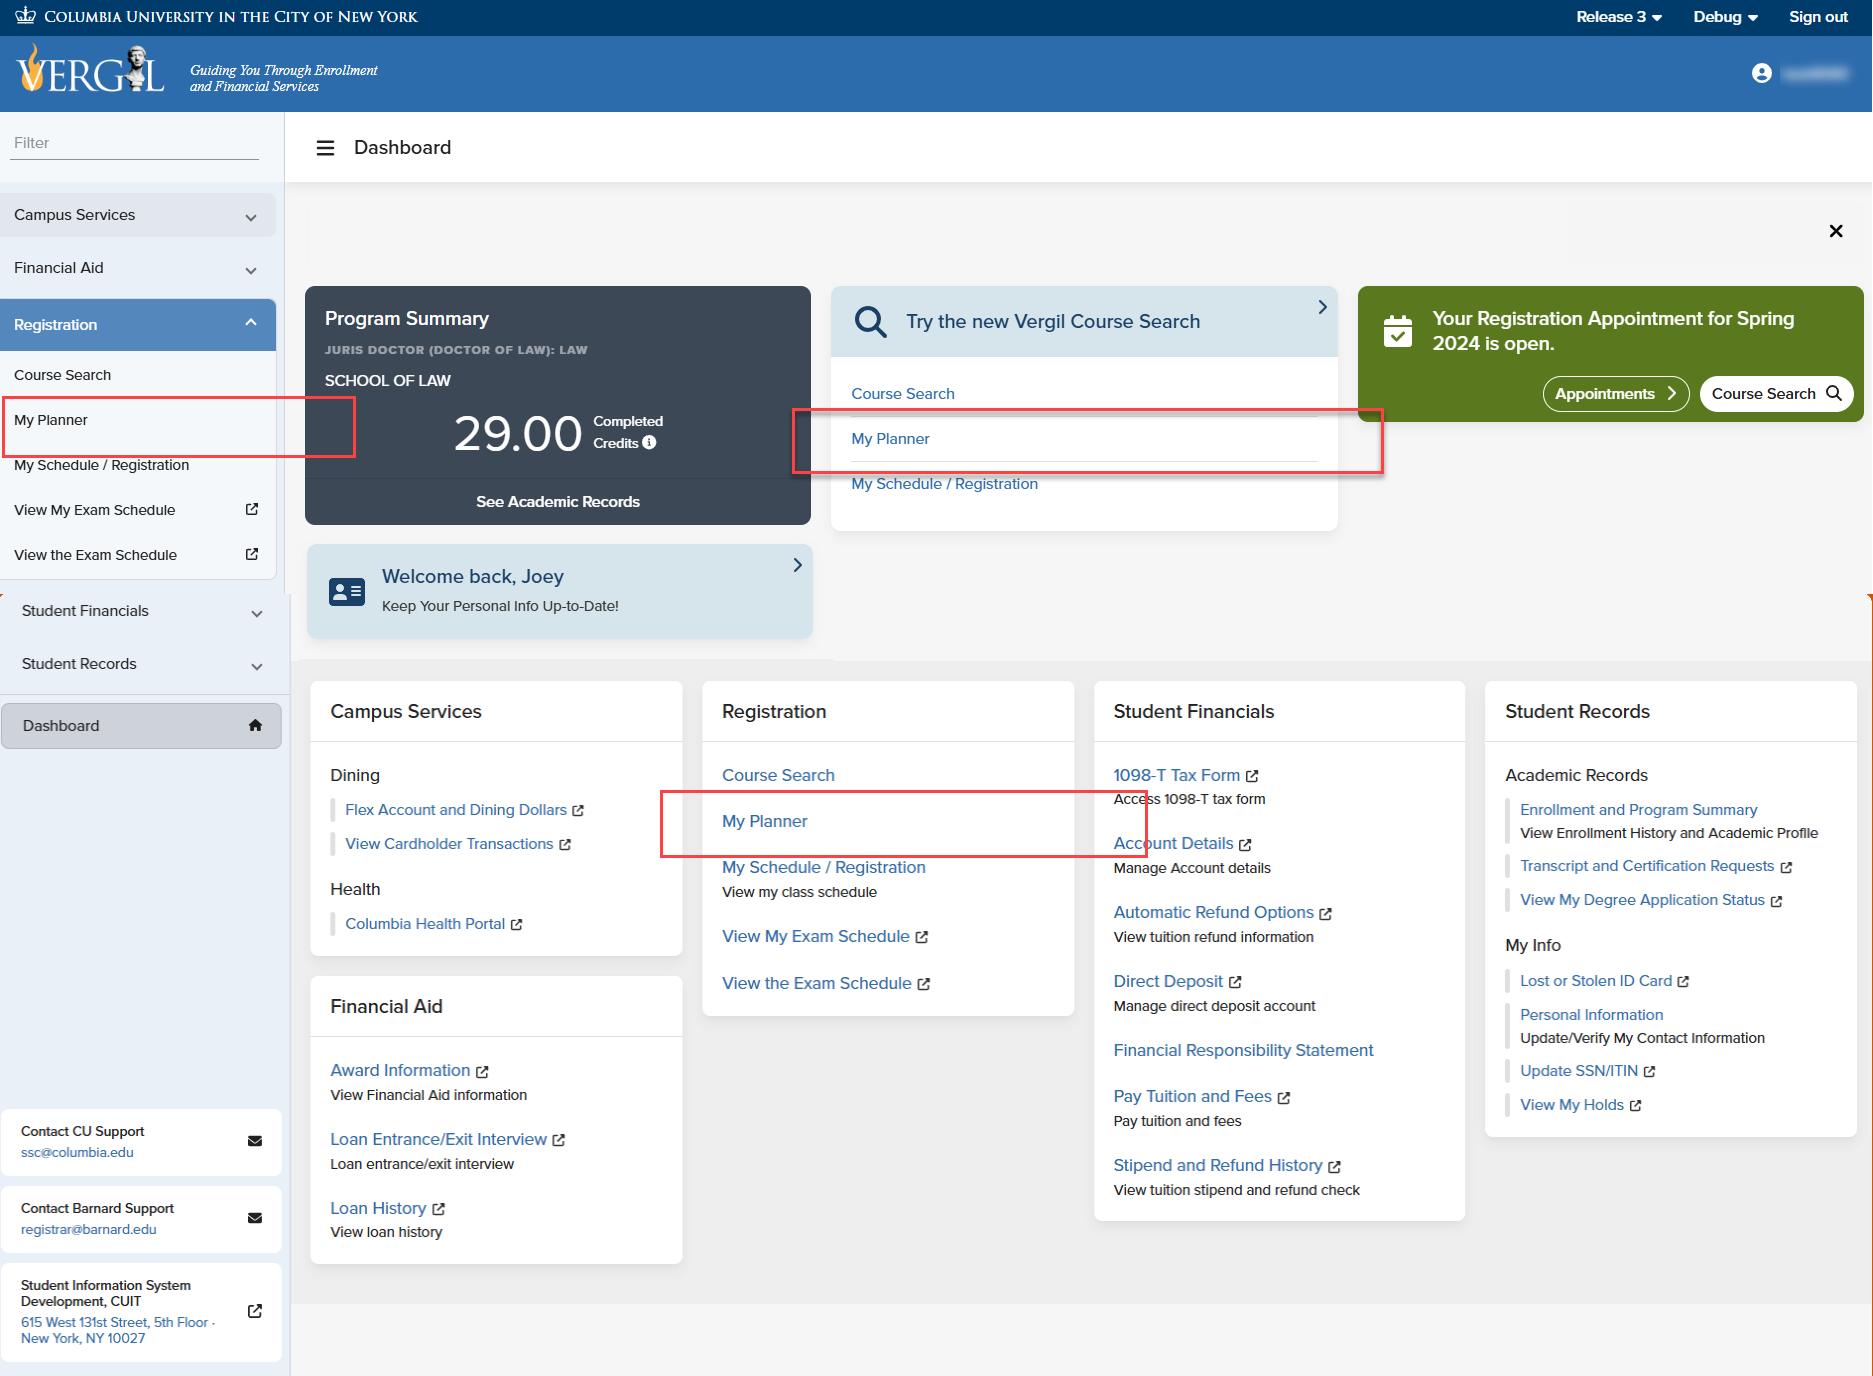Click the calendar check icon in registration banner
Viewport: 1873px width, 1376px height.
[x=1397, y=331]
